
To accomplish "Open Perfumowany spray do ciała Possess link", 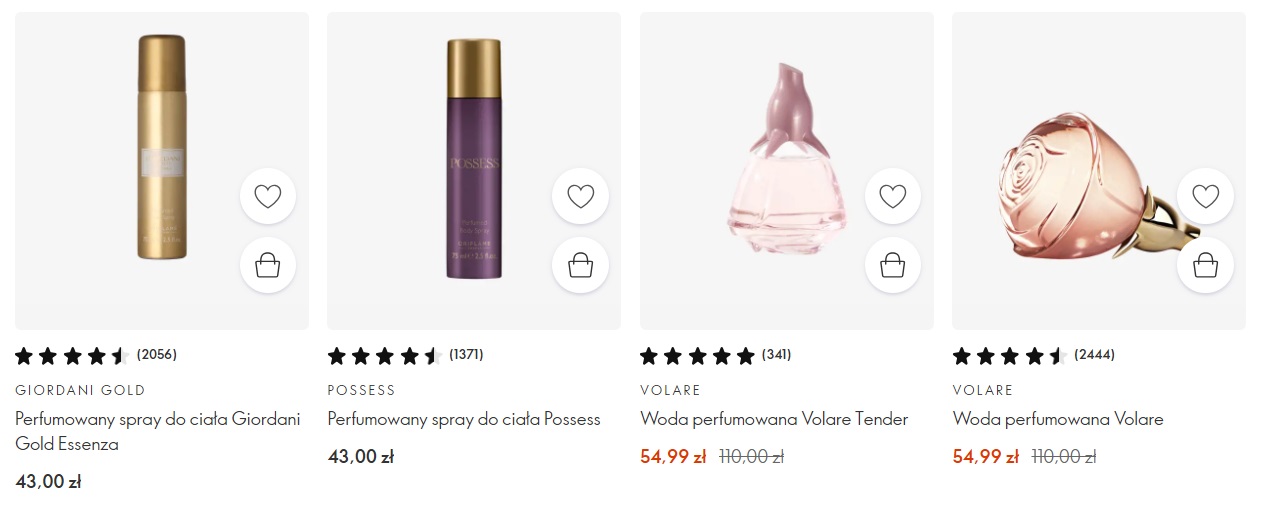I will [x=464, y=419].
